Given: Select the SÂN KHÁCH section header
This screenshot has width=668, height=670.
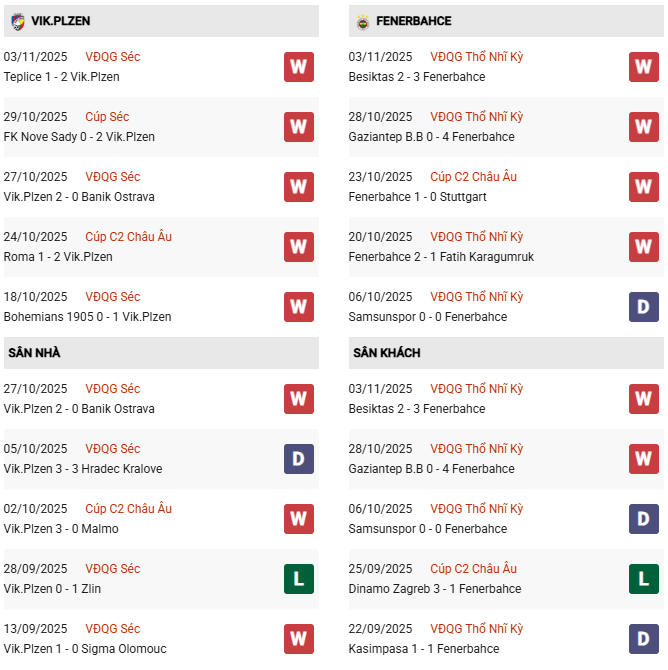Looking at the screenshot, I should coord(386,353).
